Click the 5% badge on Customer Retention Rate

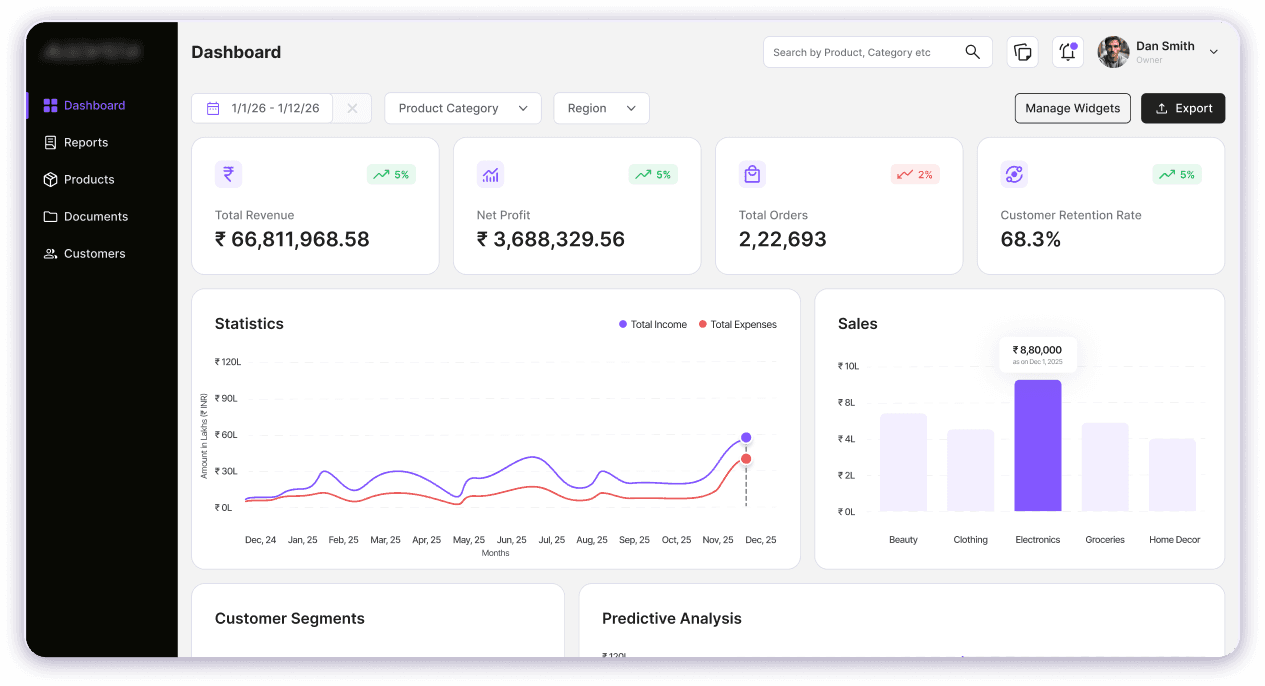(1177, 174)
